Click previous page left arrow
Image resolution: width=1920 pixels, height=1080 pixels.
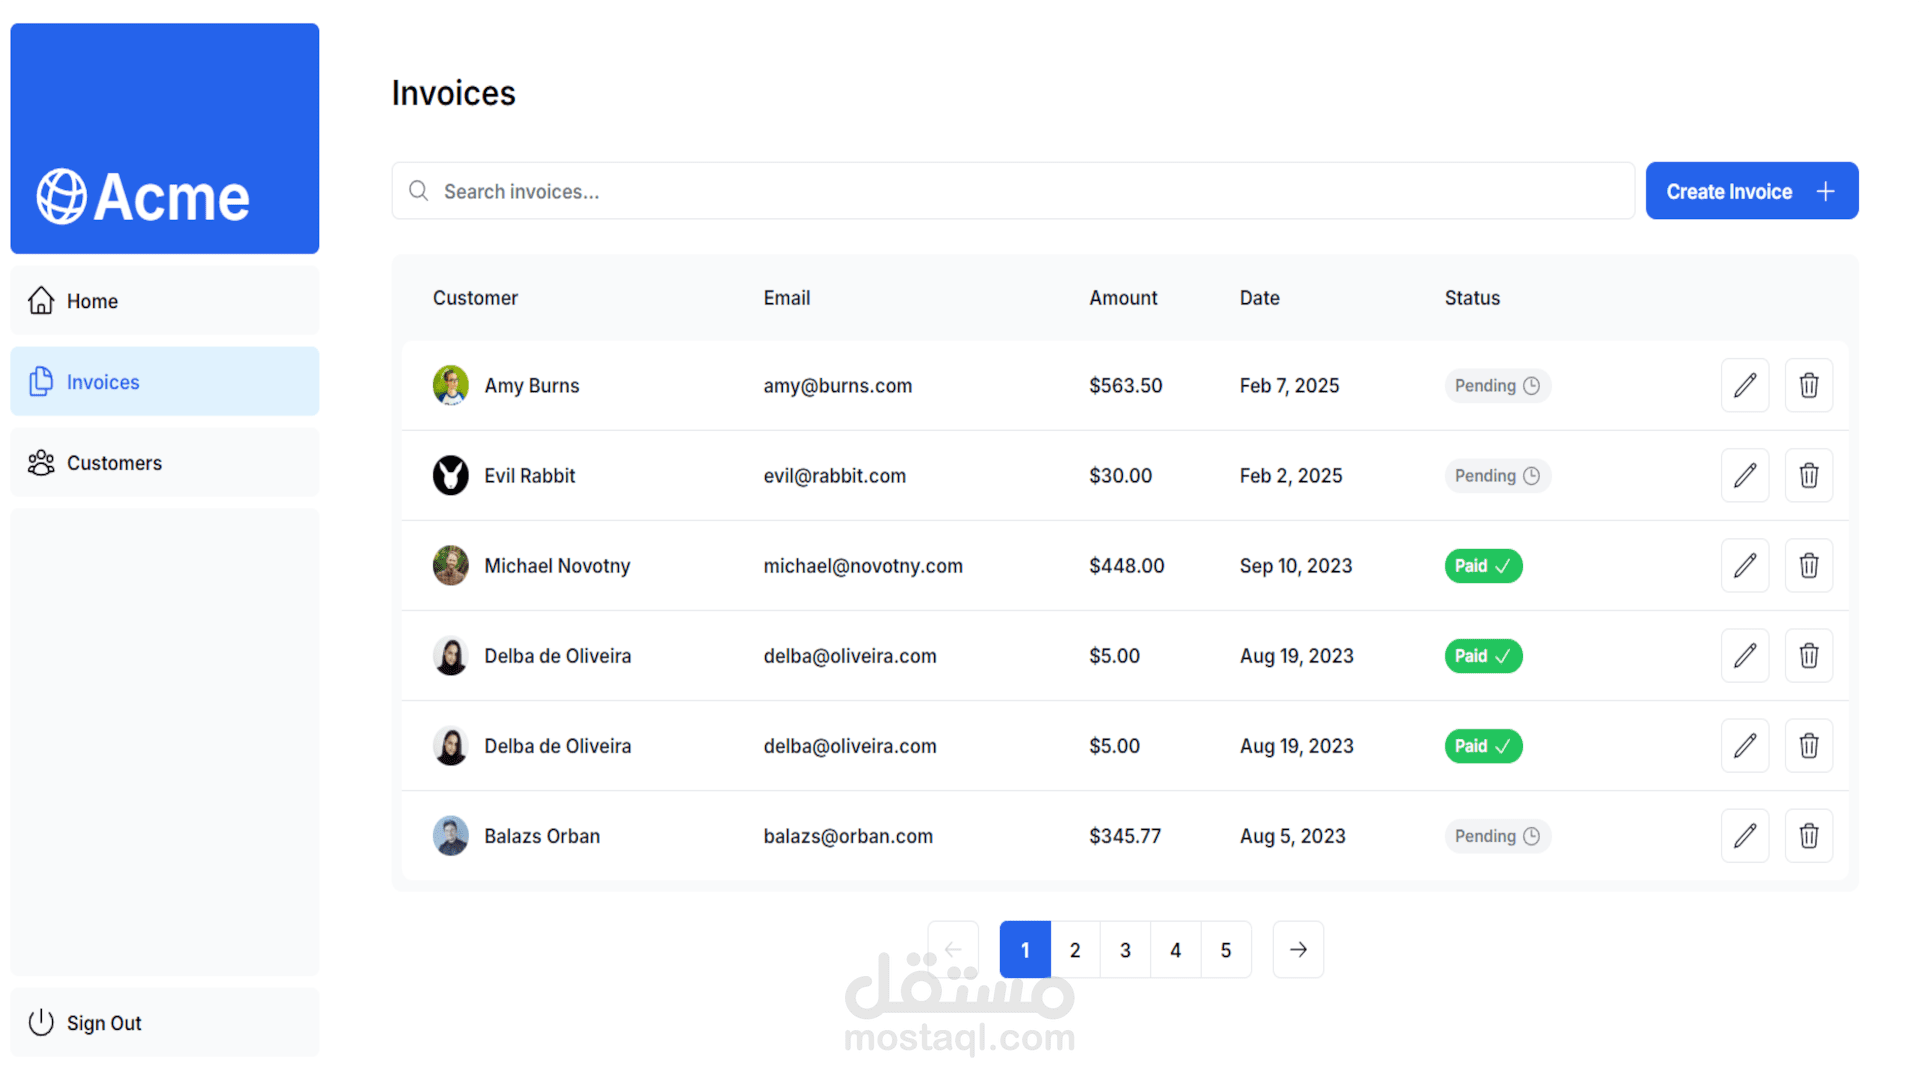click(x=953, y=949)
